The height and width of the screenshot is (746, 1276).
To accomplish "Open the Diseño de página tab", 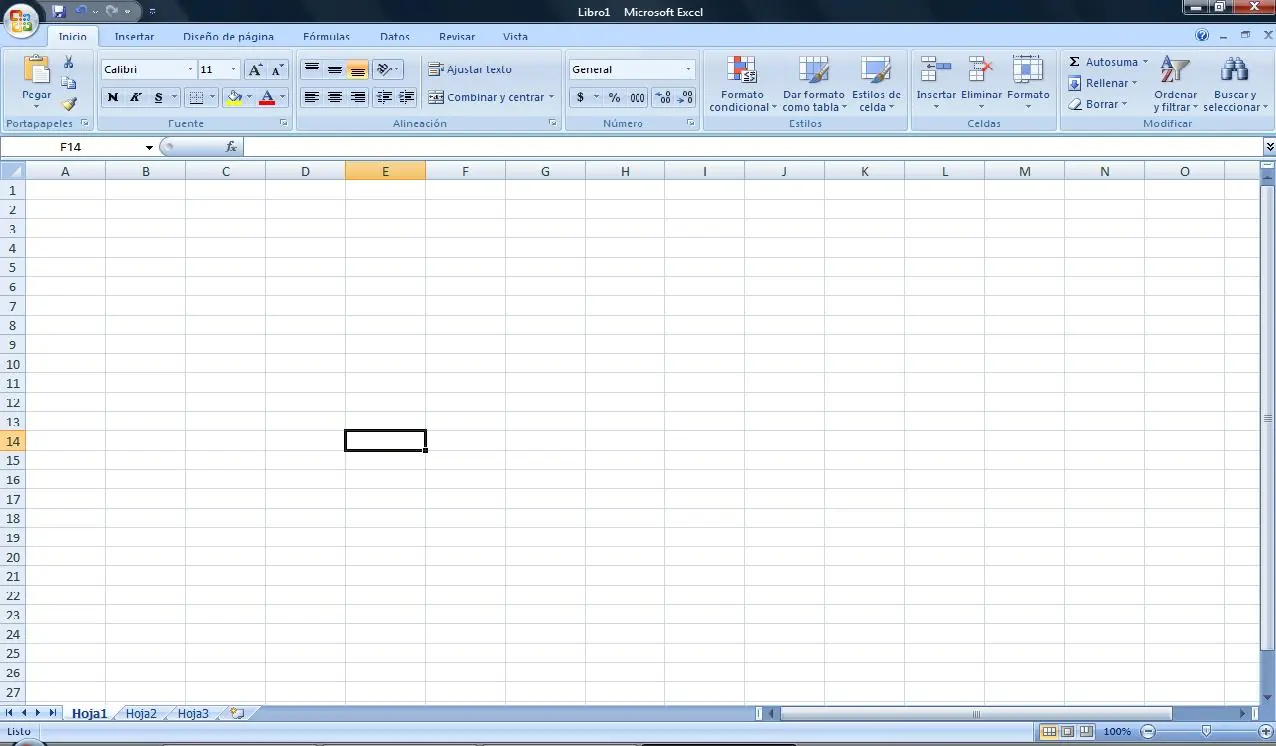I will (228, 37).
